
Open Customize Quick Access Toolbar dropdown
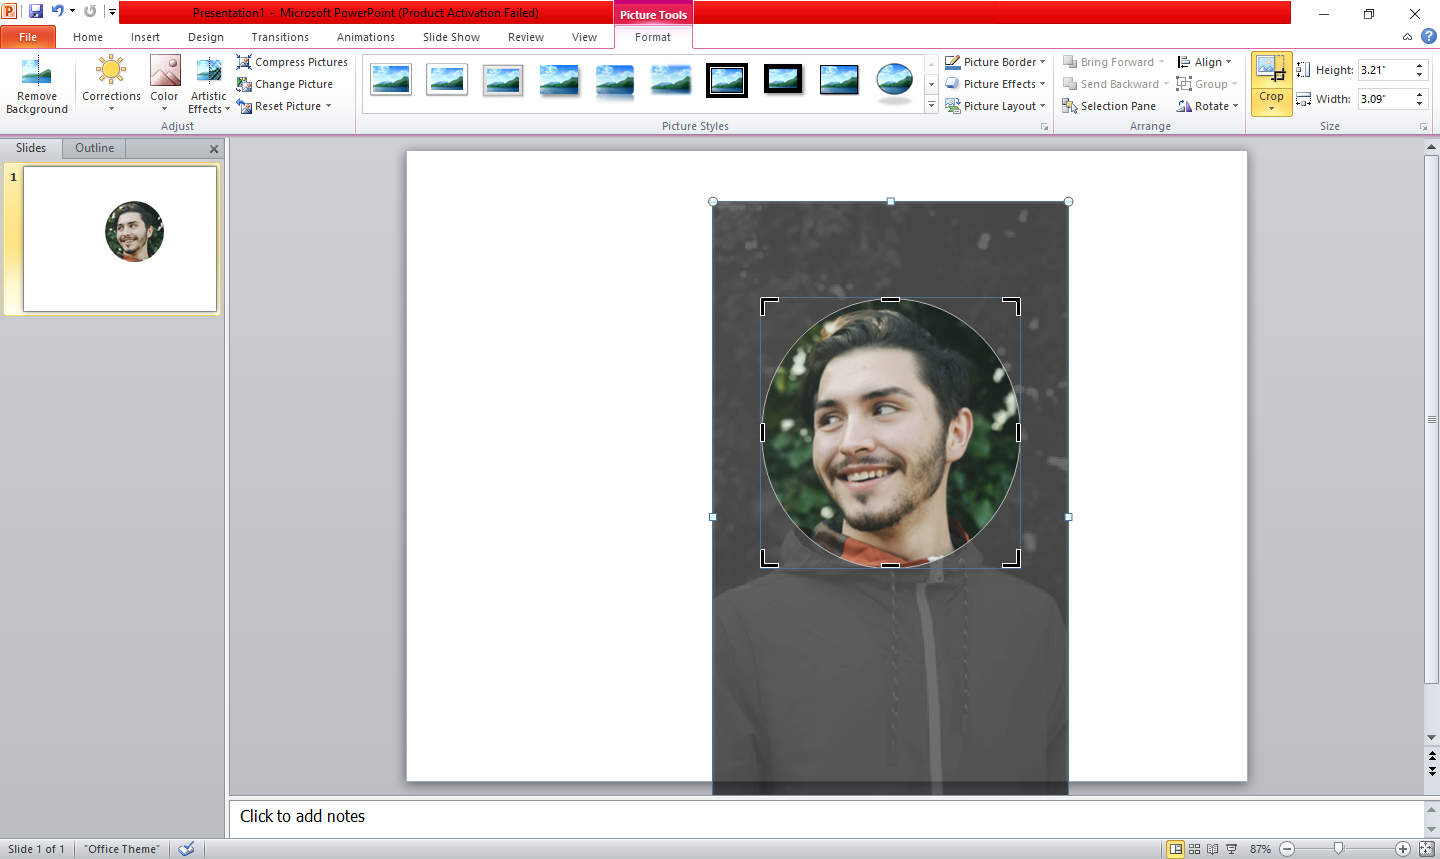[x=112, y=12]
